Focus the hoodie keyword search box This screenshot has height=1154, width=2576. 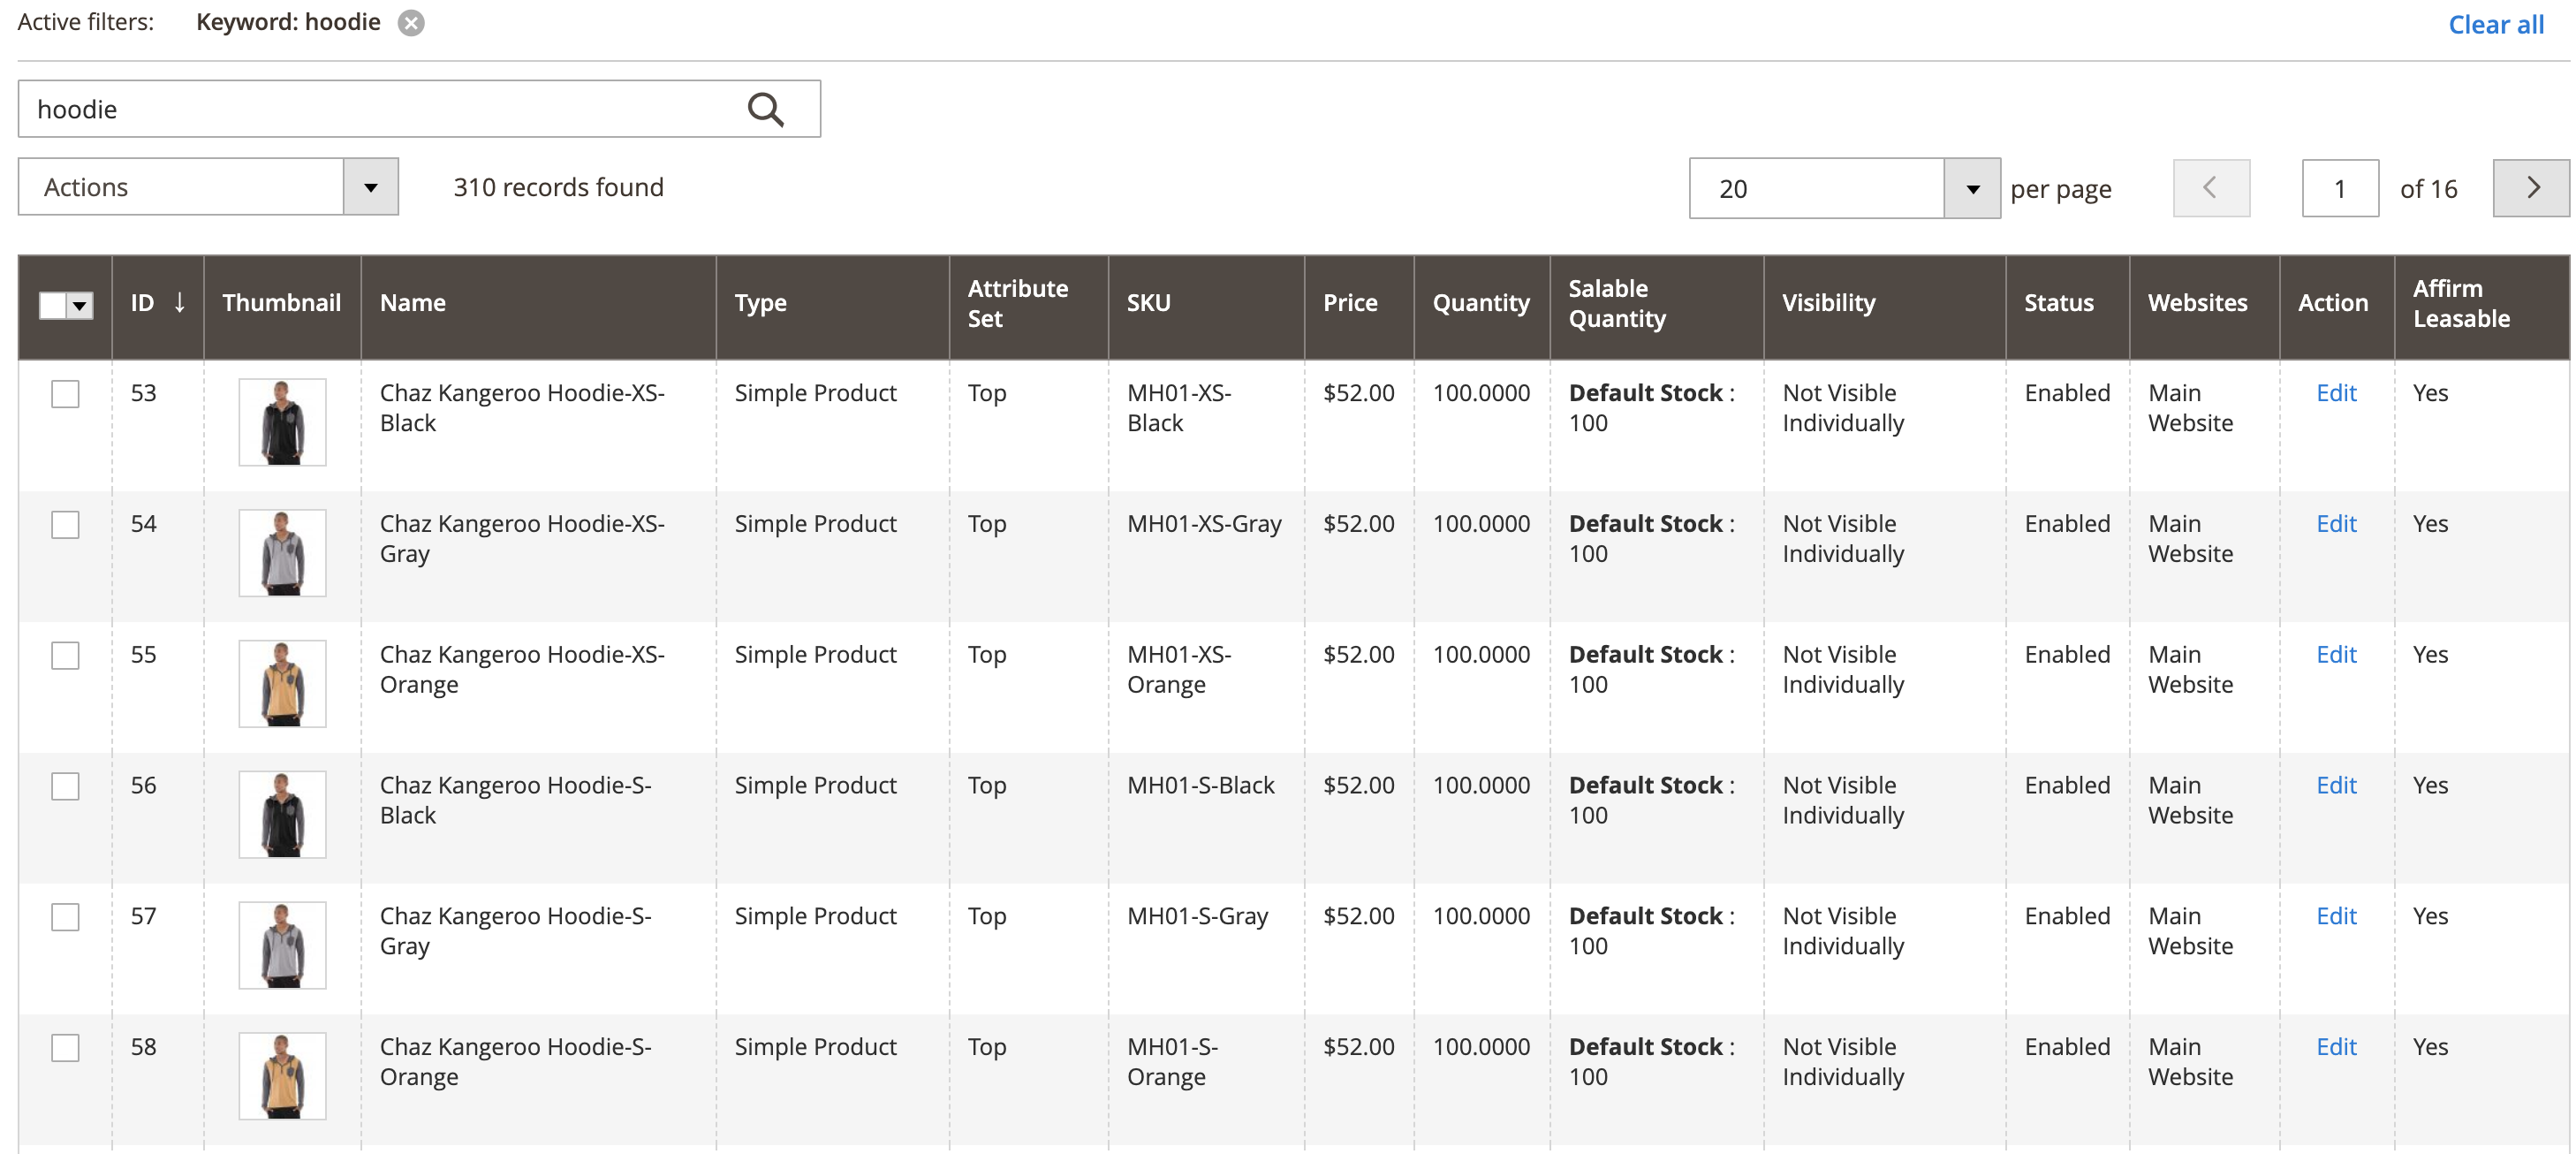(380, 109)
